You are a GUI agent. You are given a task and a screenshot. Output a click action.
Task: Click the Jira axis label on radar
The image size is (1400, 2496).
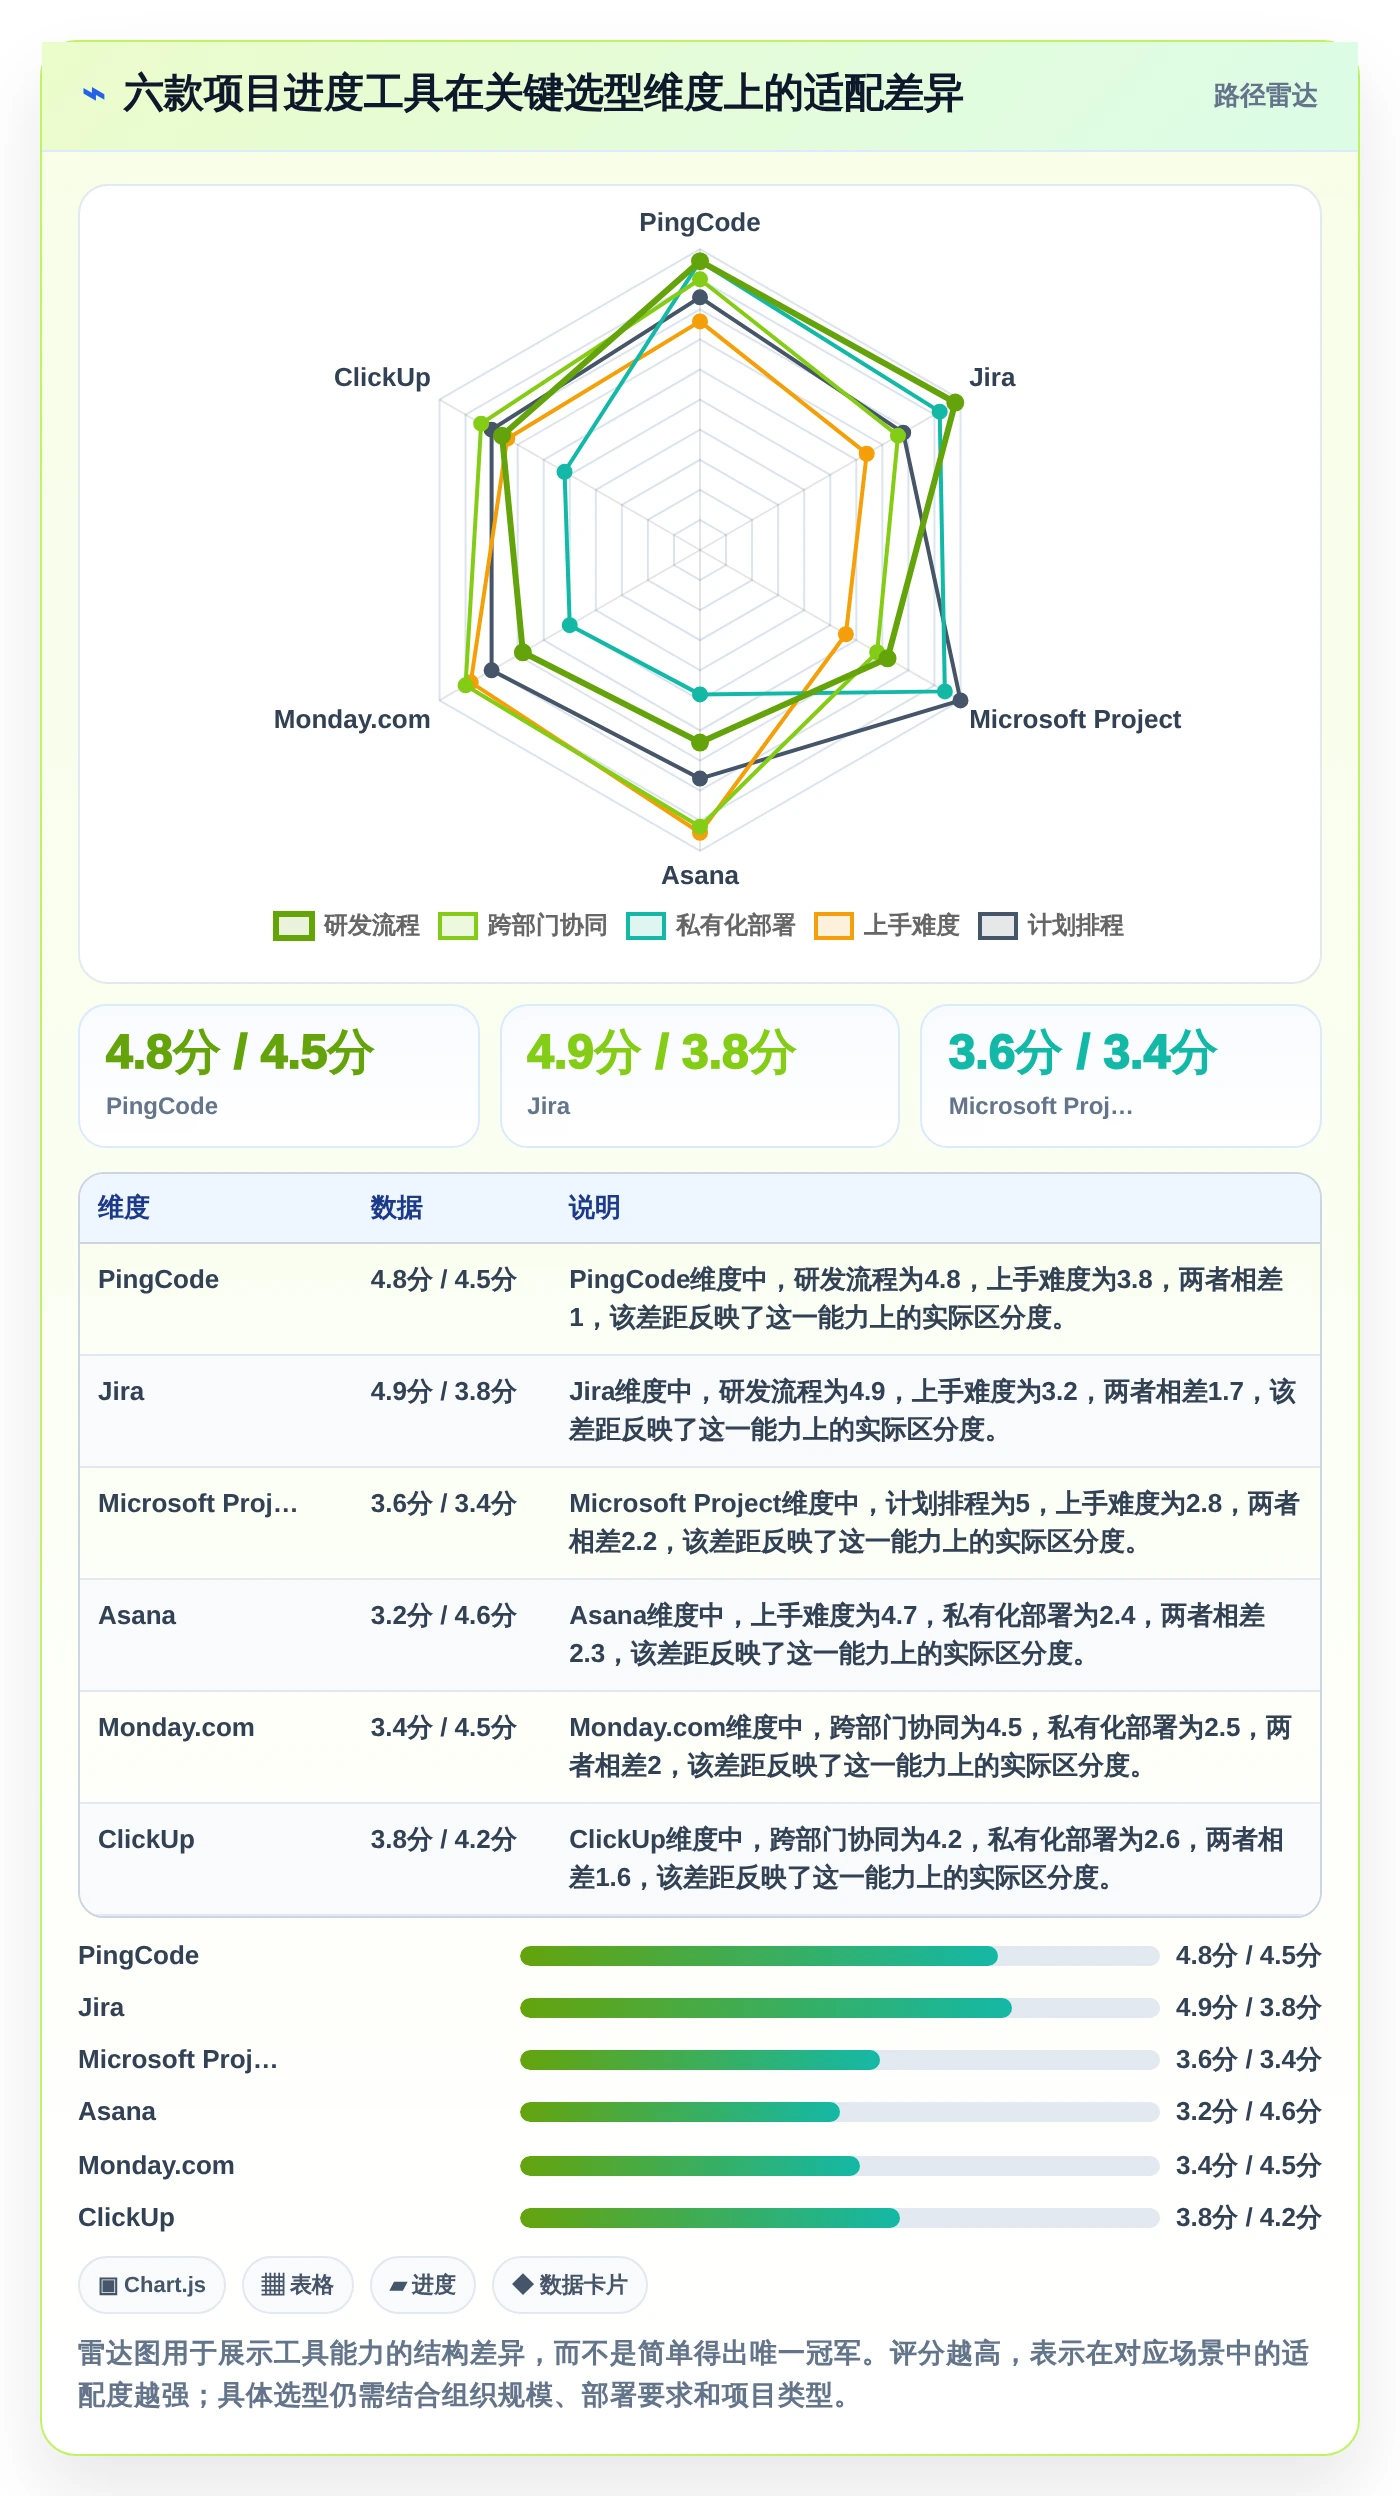(992, 377)
